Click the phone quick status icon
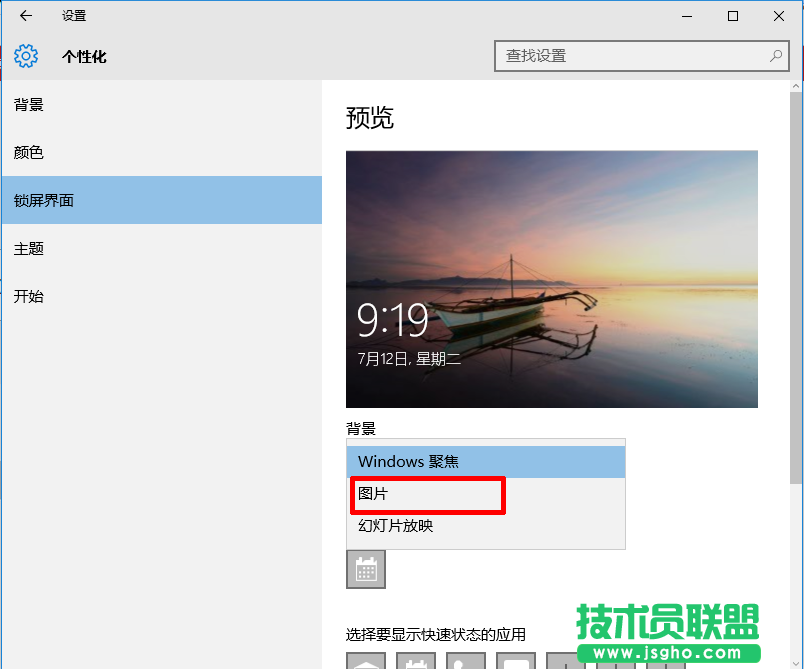 (x=465, y=661)
